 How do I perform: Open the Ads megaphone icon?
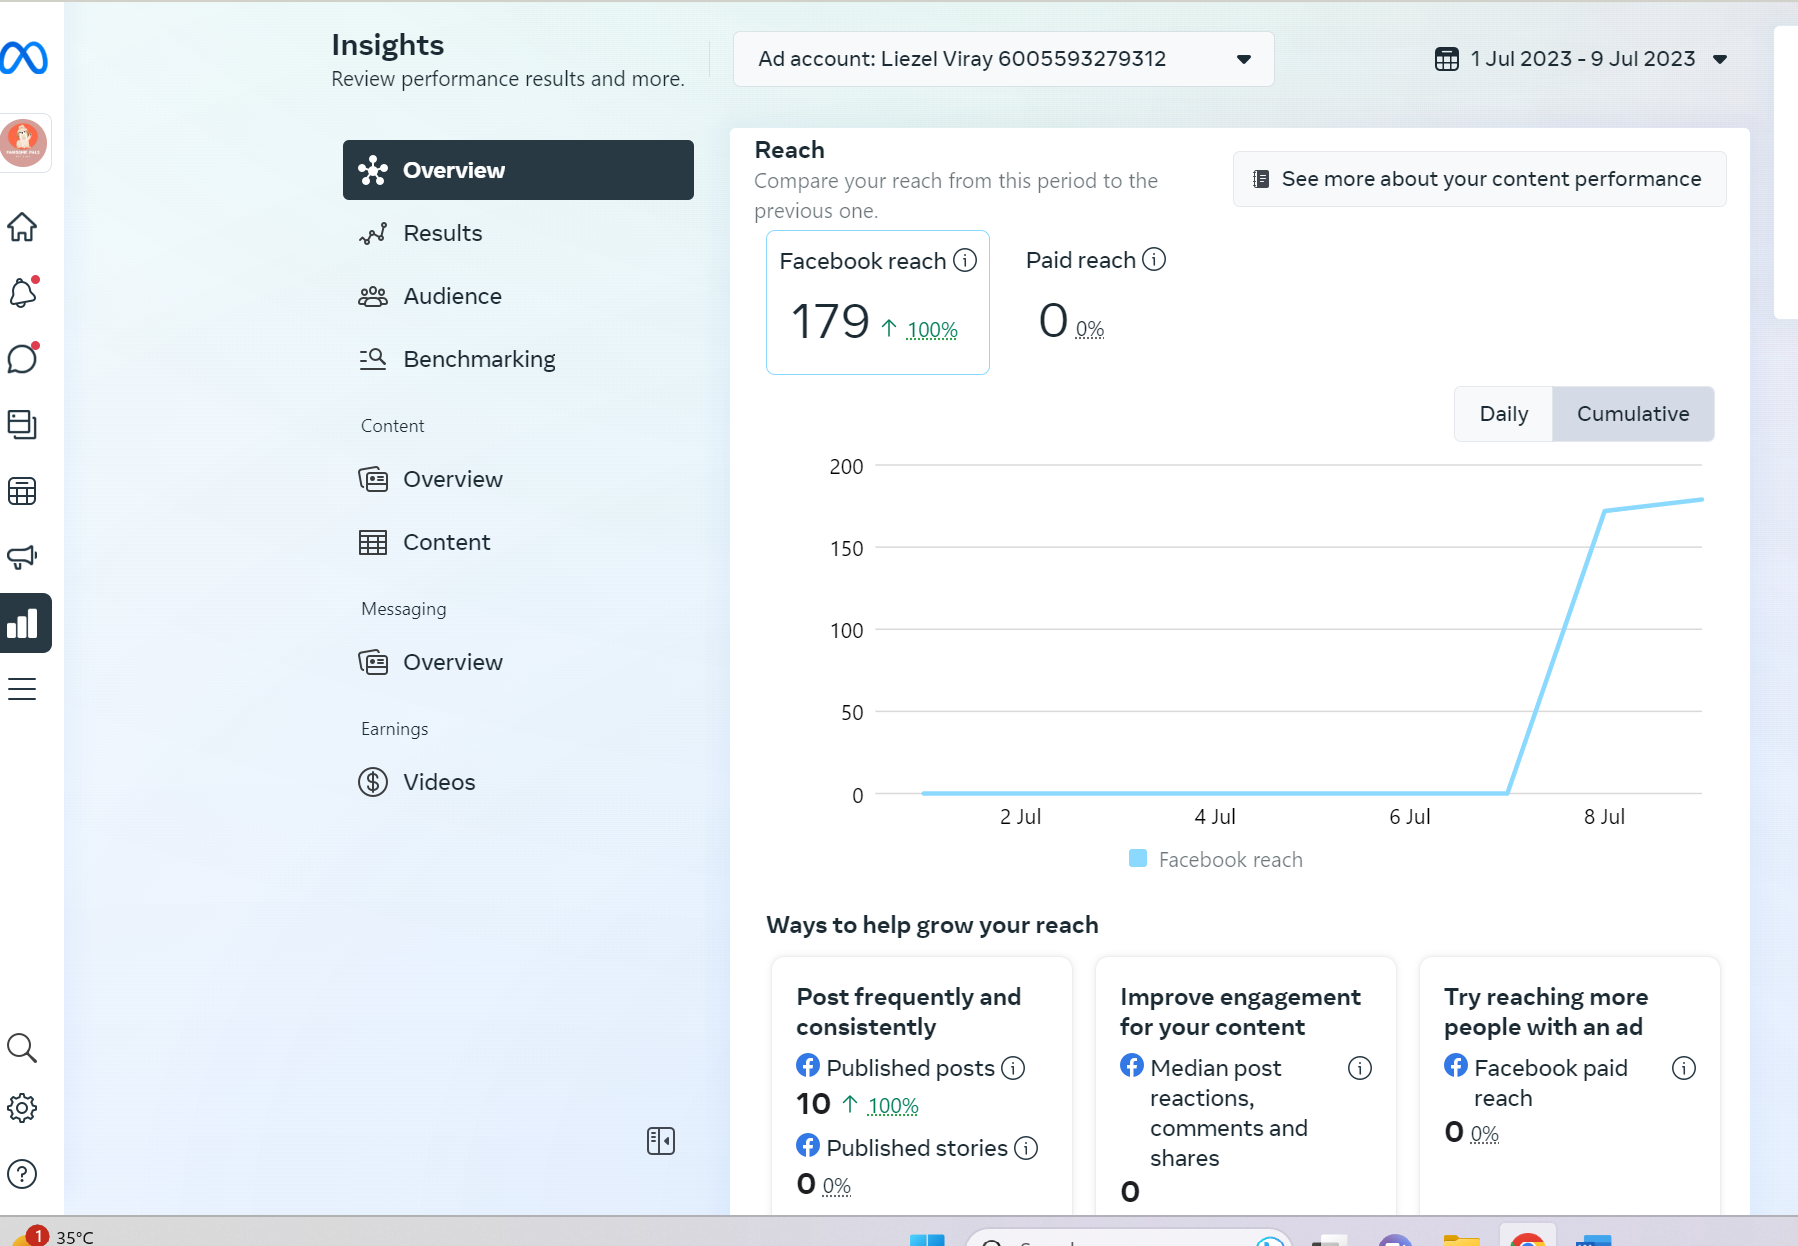coord(22,557)
